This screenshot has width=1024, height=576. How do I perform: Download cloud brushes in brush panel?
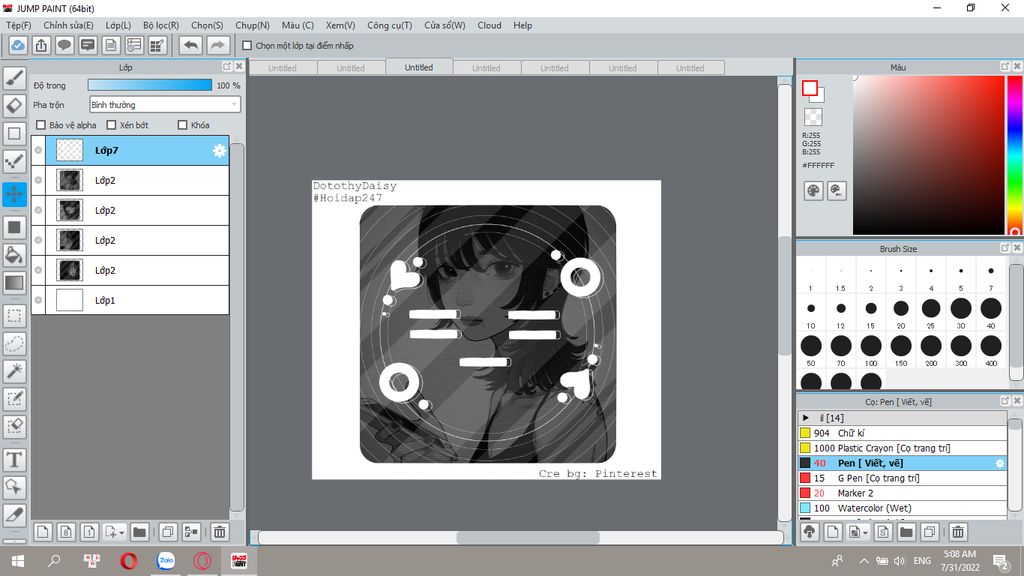point(810,532)
